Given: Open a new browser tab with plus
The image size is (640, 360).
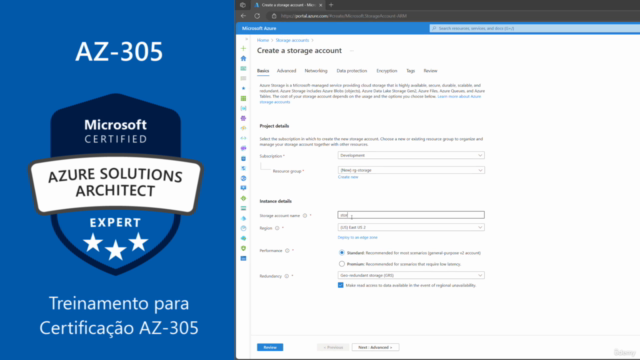Looking at the screenshot, I should pyautogui.click(x=331, y=5).
